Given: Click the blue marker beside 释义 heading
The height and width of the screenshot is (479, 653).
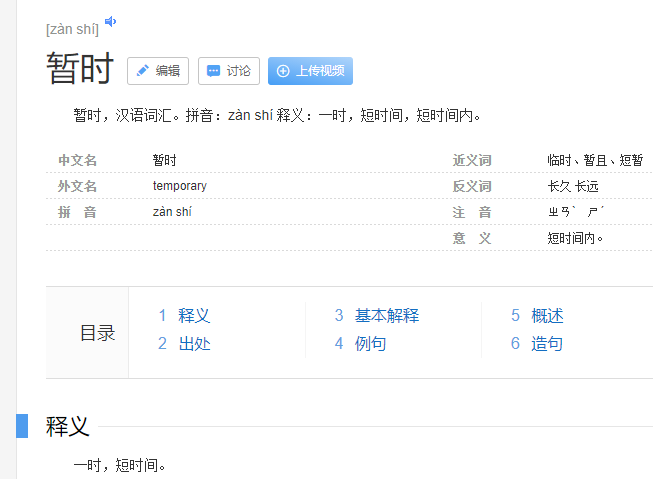Looking at the screenshot, I should click(x=22, y=426).
